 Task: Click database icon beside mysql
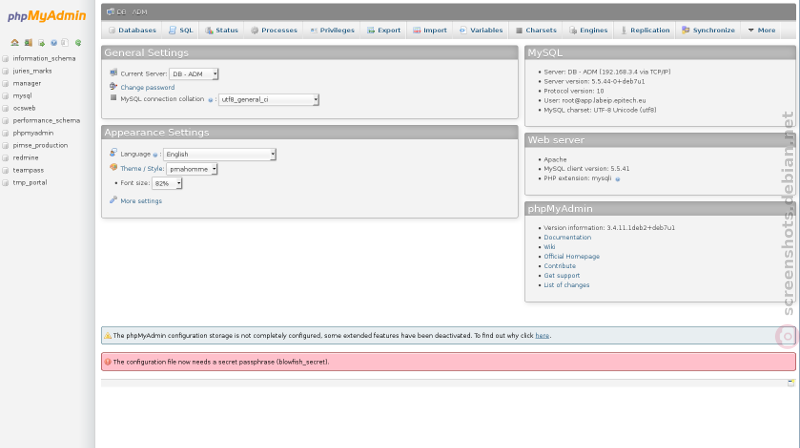click(x=6, y=96)
